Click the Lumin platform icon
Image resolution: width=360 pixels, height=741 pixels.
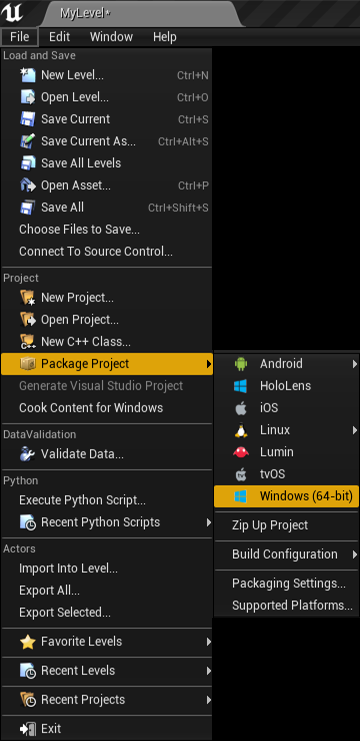[x=240, y=452]
